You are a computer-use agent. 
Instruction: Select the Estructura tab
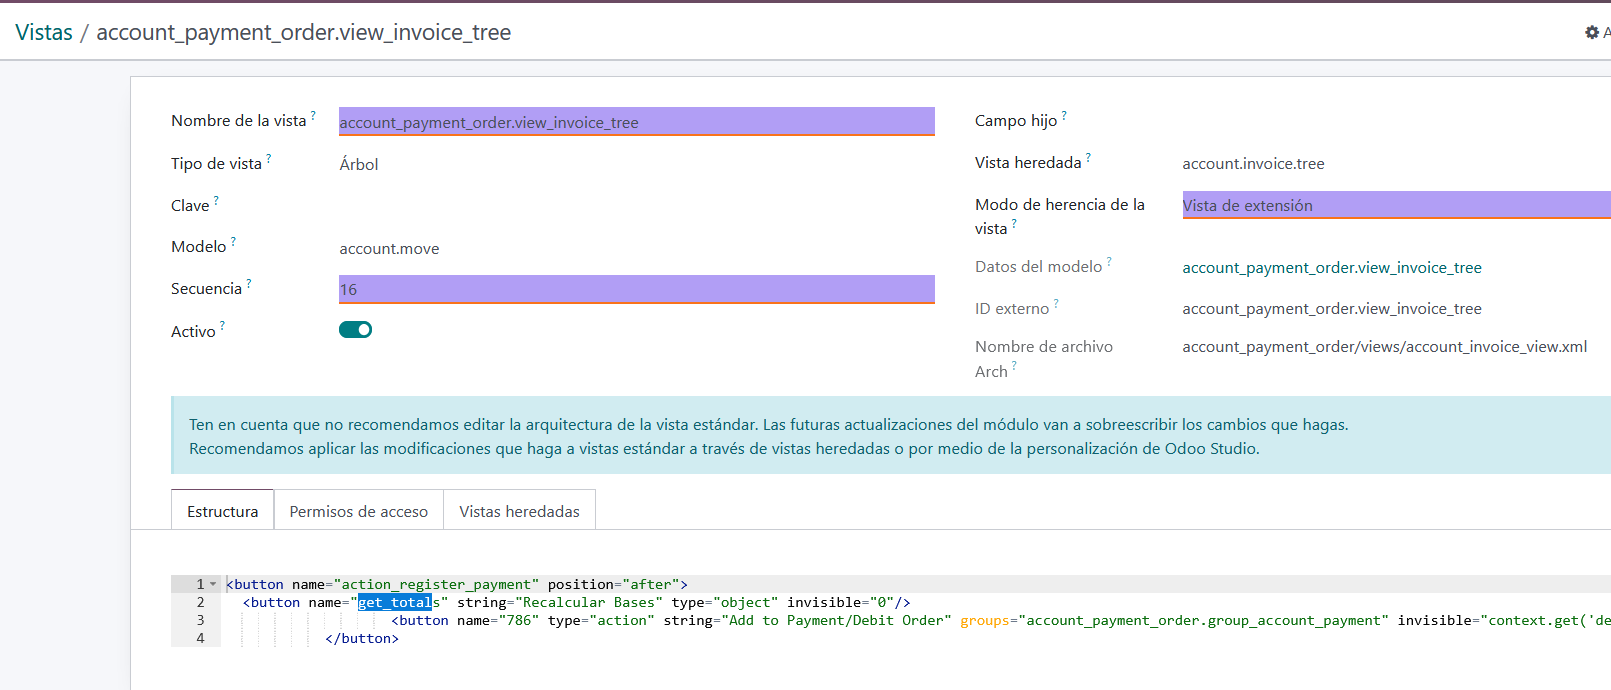click(222, 511)
